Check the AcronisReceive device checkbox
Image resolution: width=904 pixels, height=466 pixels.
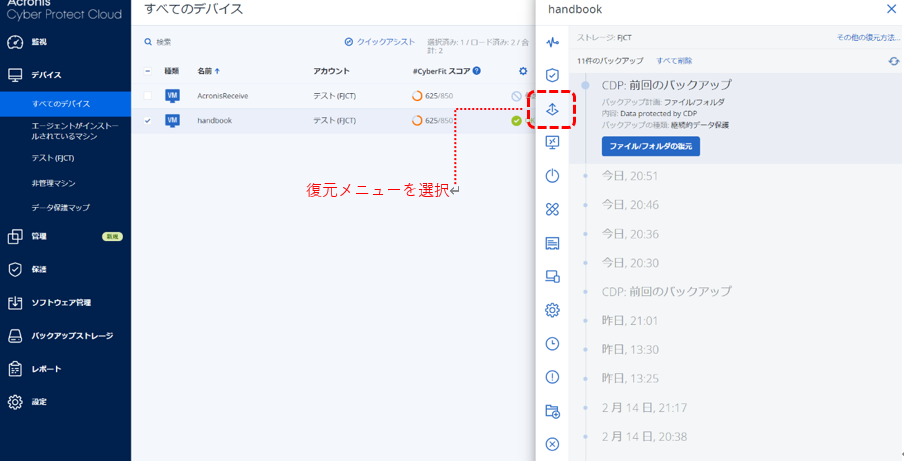point(148,96)
